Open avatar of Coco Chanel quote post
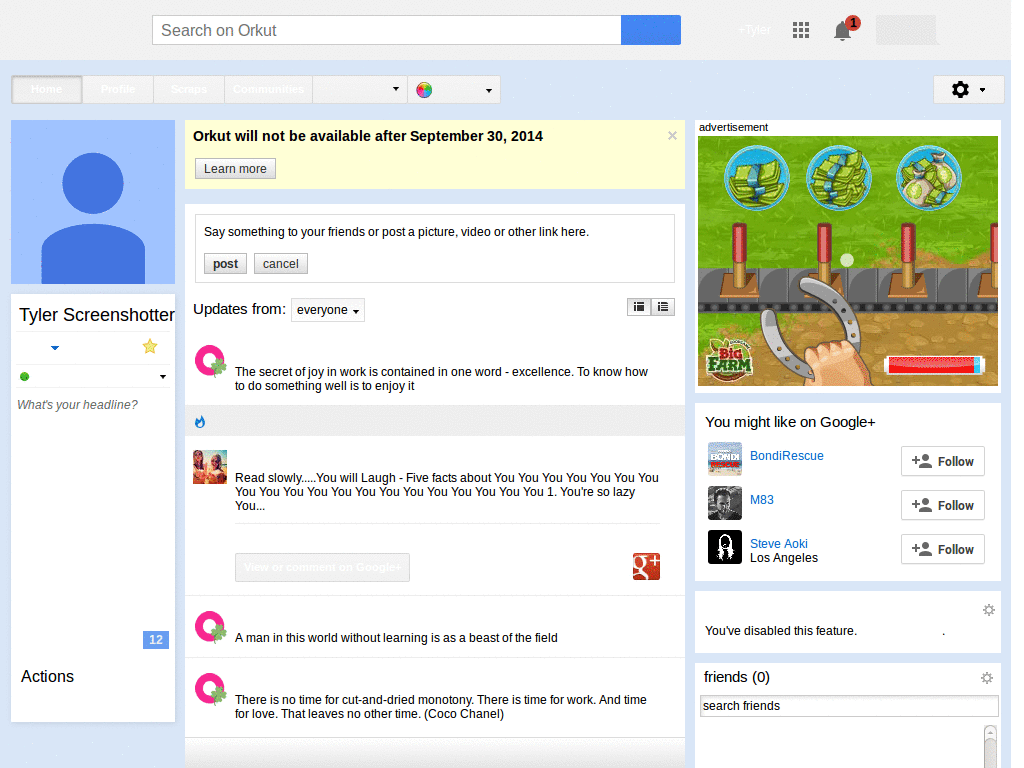This screenshot has height=768, width=1024. (x=210, y=689)
